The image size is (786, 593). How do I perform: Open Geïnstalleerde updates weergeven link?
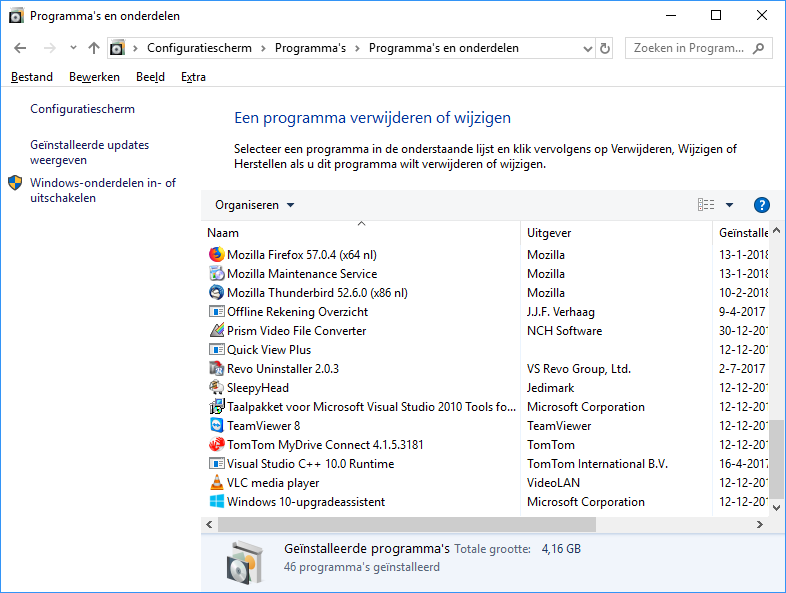[89, 152]
